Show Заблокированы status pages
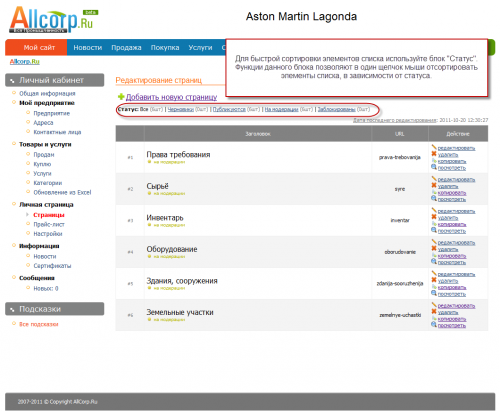 tap(336, 109)
